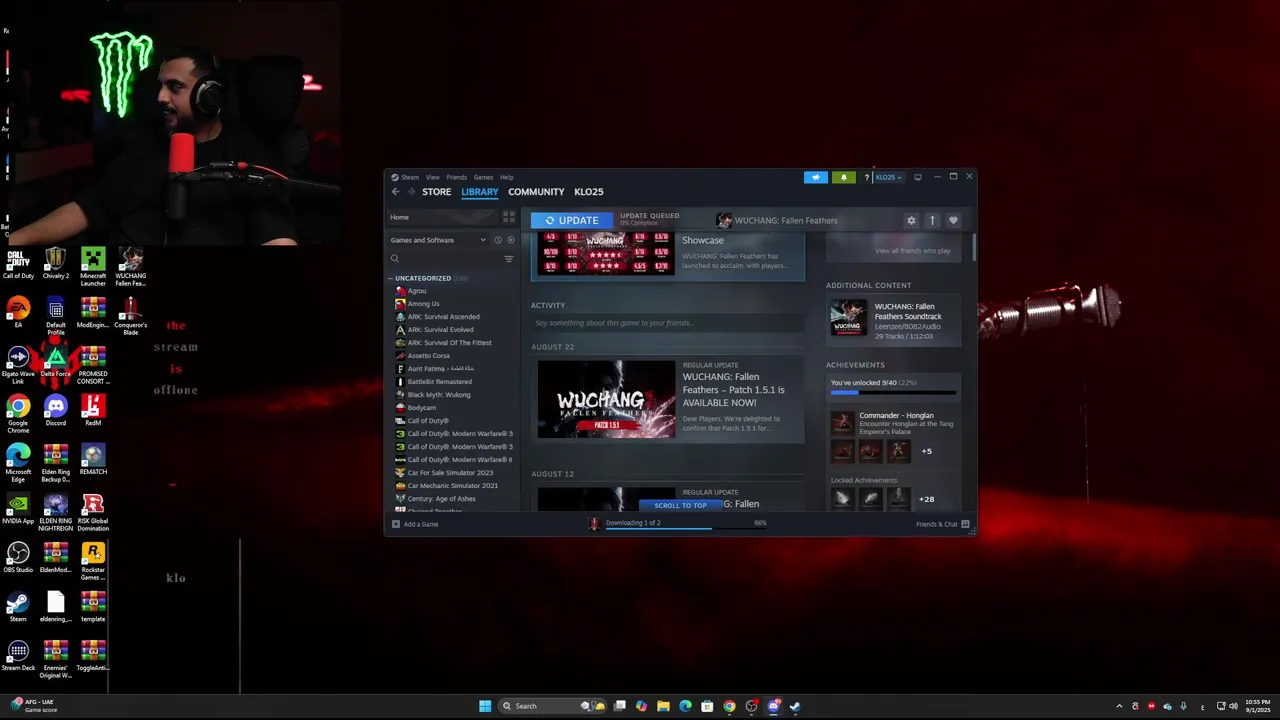Image resolution: width=1280 pixels, height=720 pixels.
Task: Click Add a Game link
Action: [x=421, y=524]
